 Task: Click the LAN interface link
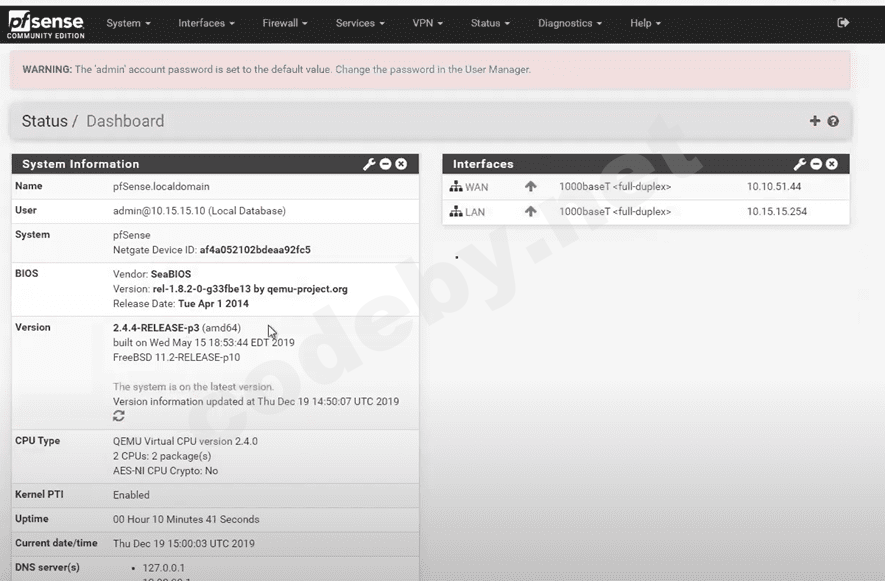click(475, 212)
